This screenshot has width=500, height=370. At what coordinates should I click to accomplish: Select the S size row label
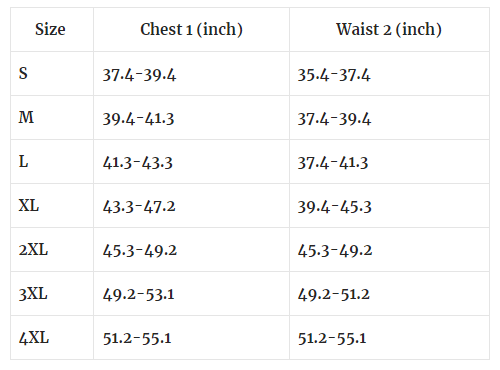[x=23, y=73]
